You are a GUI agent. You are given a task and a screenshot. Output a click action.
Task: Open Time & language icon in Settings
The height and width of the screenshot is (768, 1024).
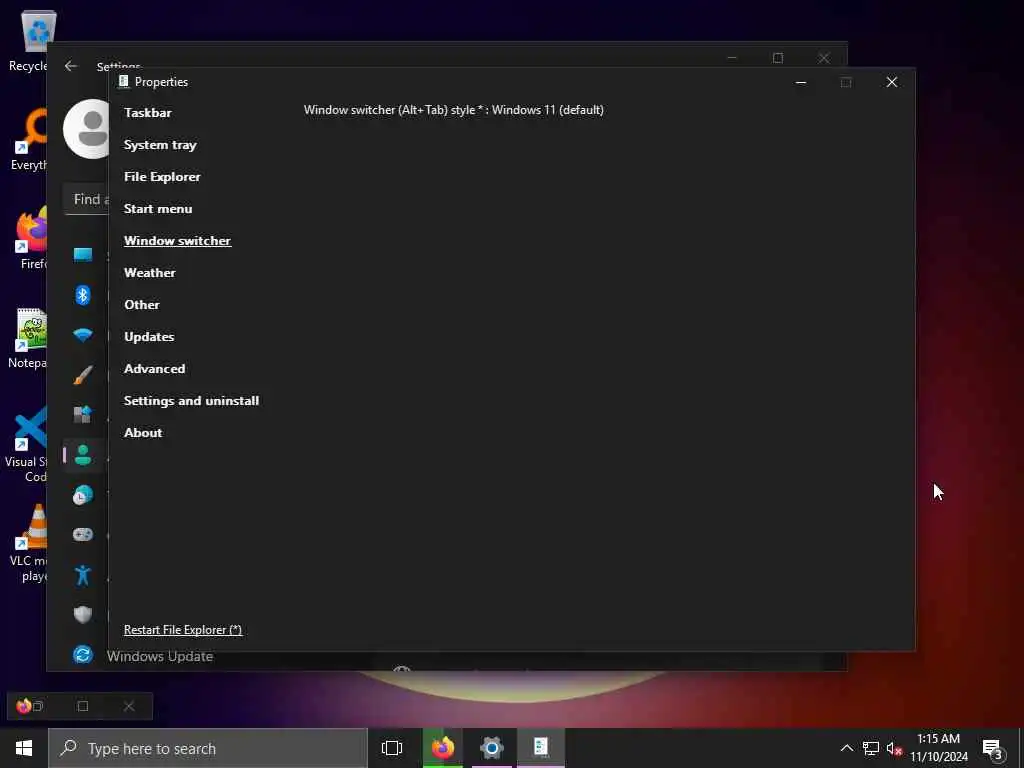83,495
